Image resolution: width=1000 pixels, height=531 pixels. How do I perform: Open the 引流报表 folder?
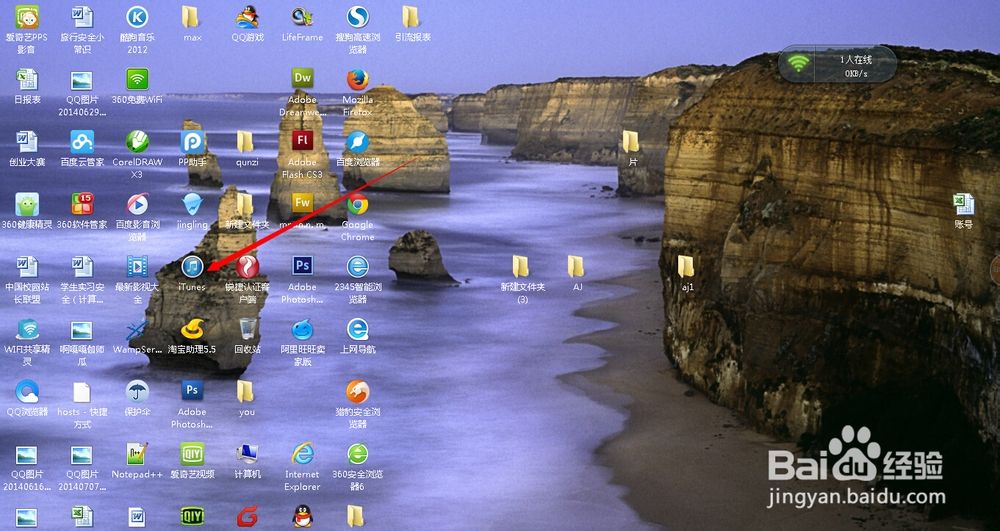coord(411,17)
